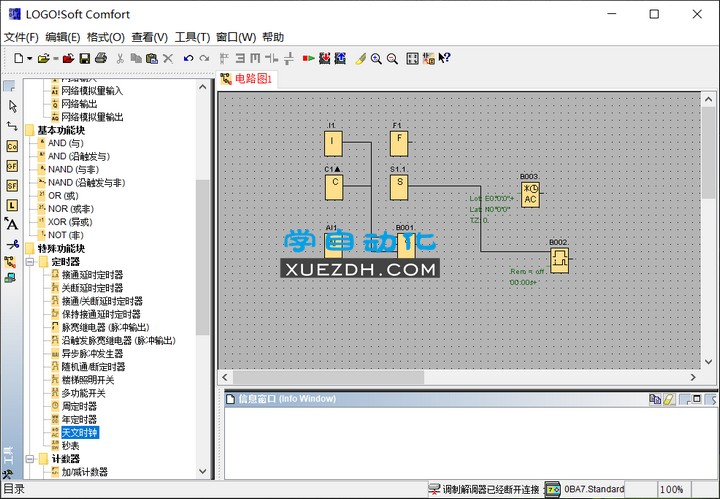Screen dimensions: 720x499
Task: Click block F1 flag on the canvas
Action: point(399,144)
